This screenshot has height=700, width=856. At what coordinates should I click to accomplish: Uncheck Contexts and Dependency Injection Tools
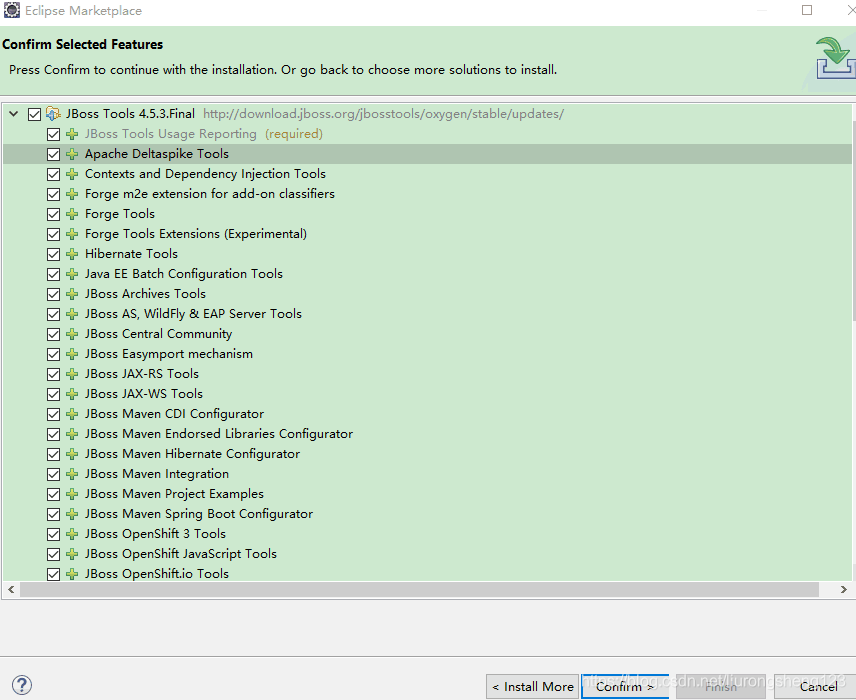pyautogui.click(x=54, y=174)
